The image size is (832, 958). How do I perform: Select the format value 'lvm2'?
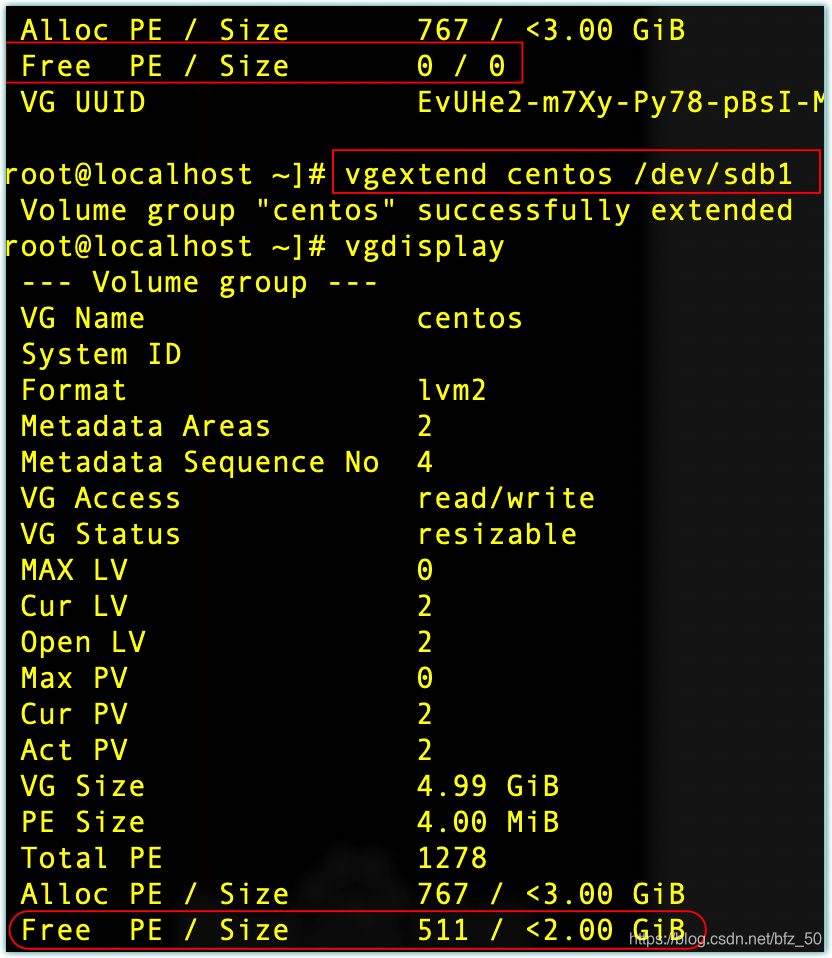tap(451, 391)
